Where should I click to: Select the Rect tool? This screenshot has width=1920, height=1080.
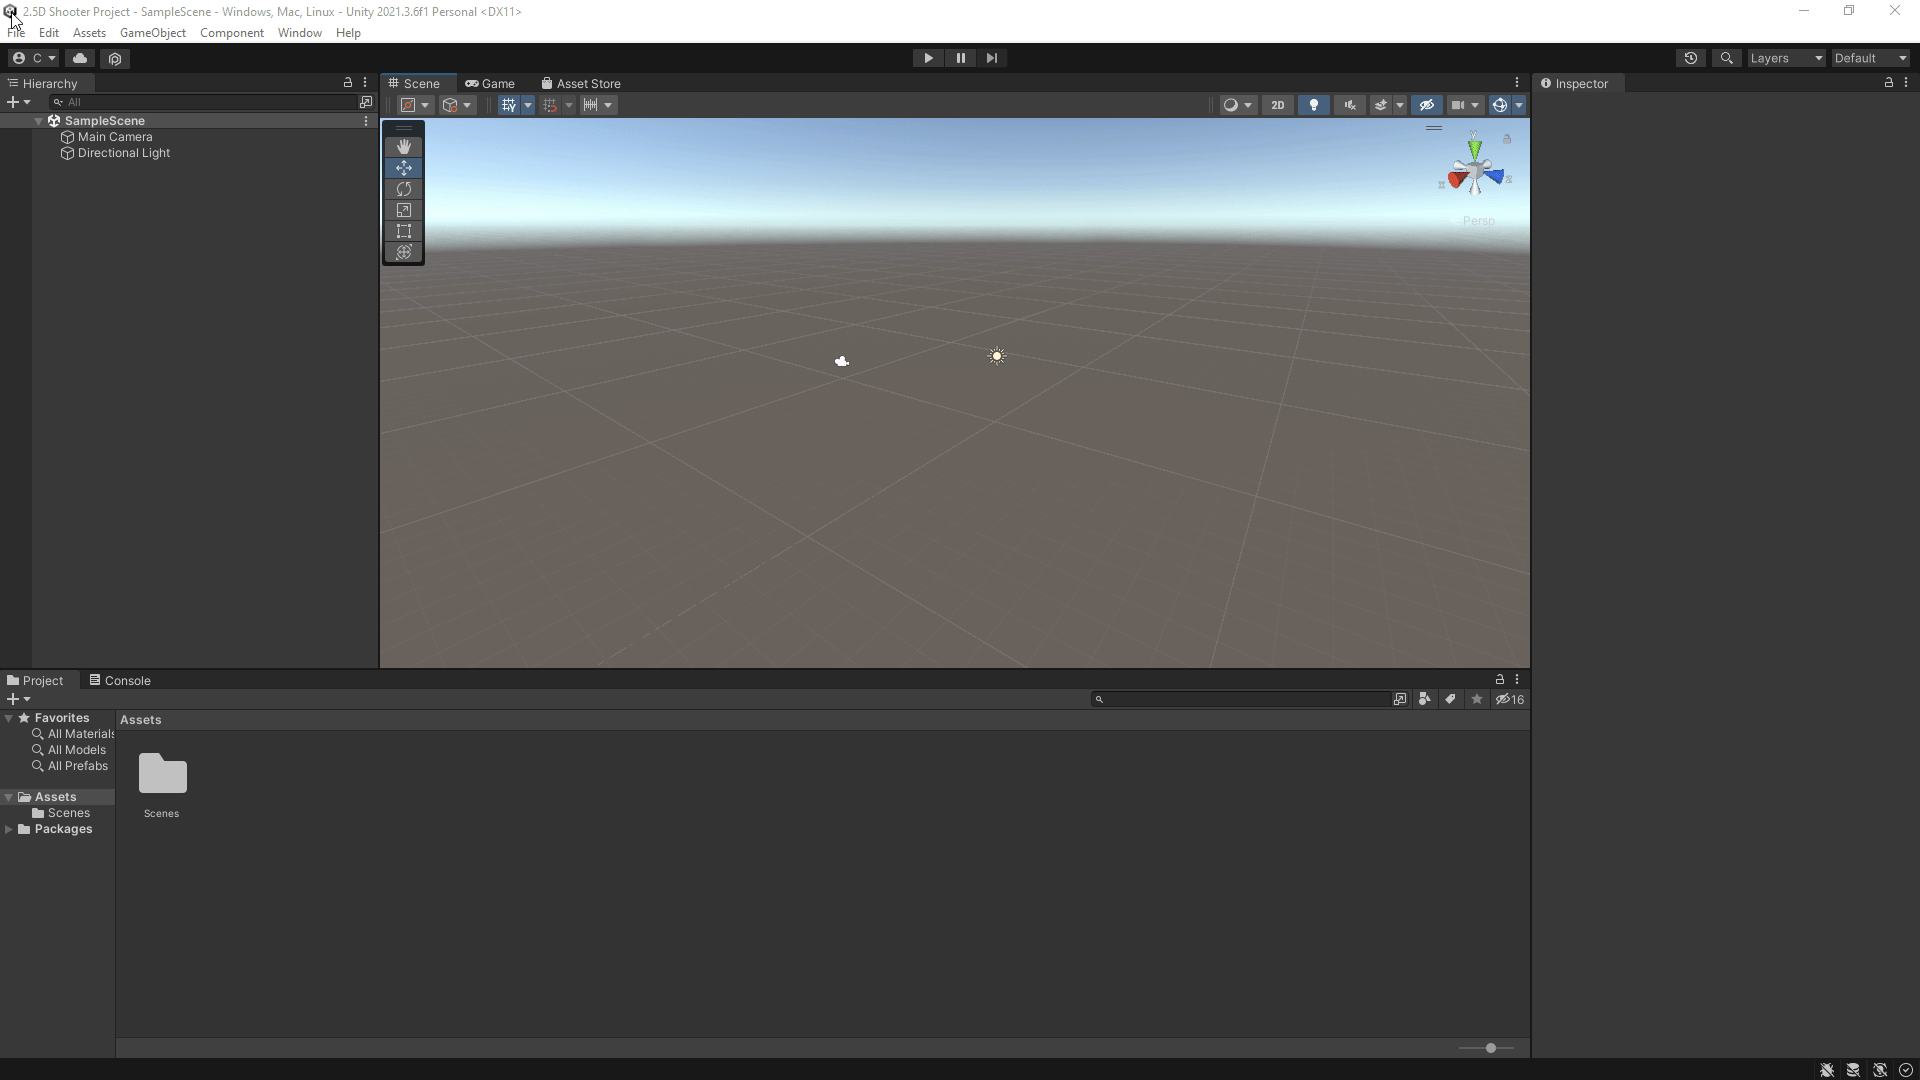[404, 231]
